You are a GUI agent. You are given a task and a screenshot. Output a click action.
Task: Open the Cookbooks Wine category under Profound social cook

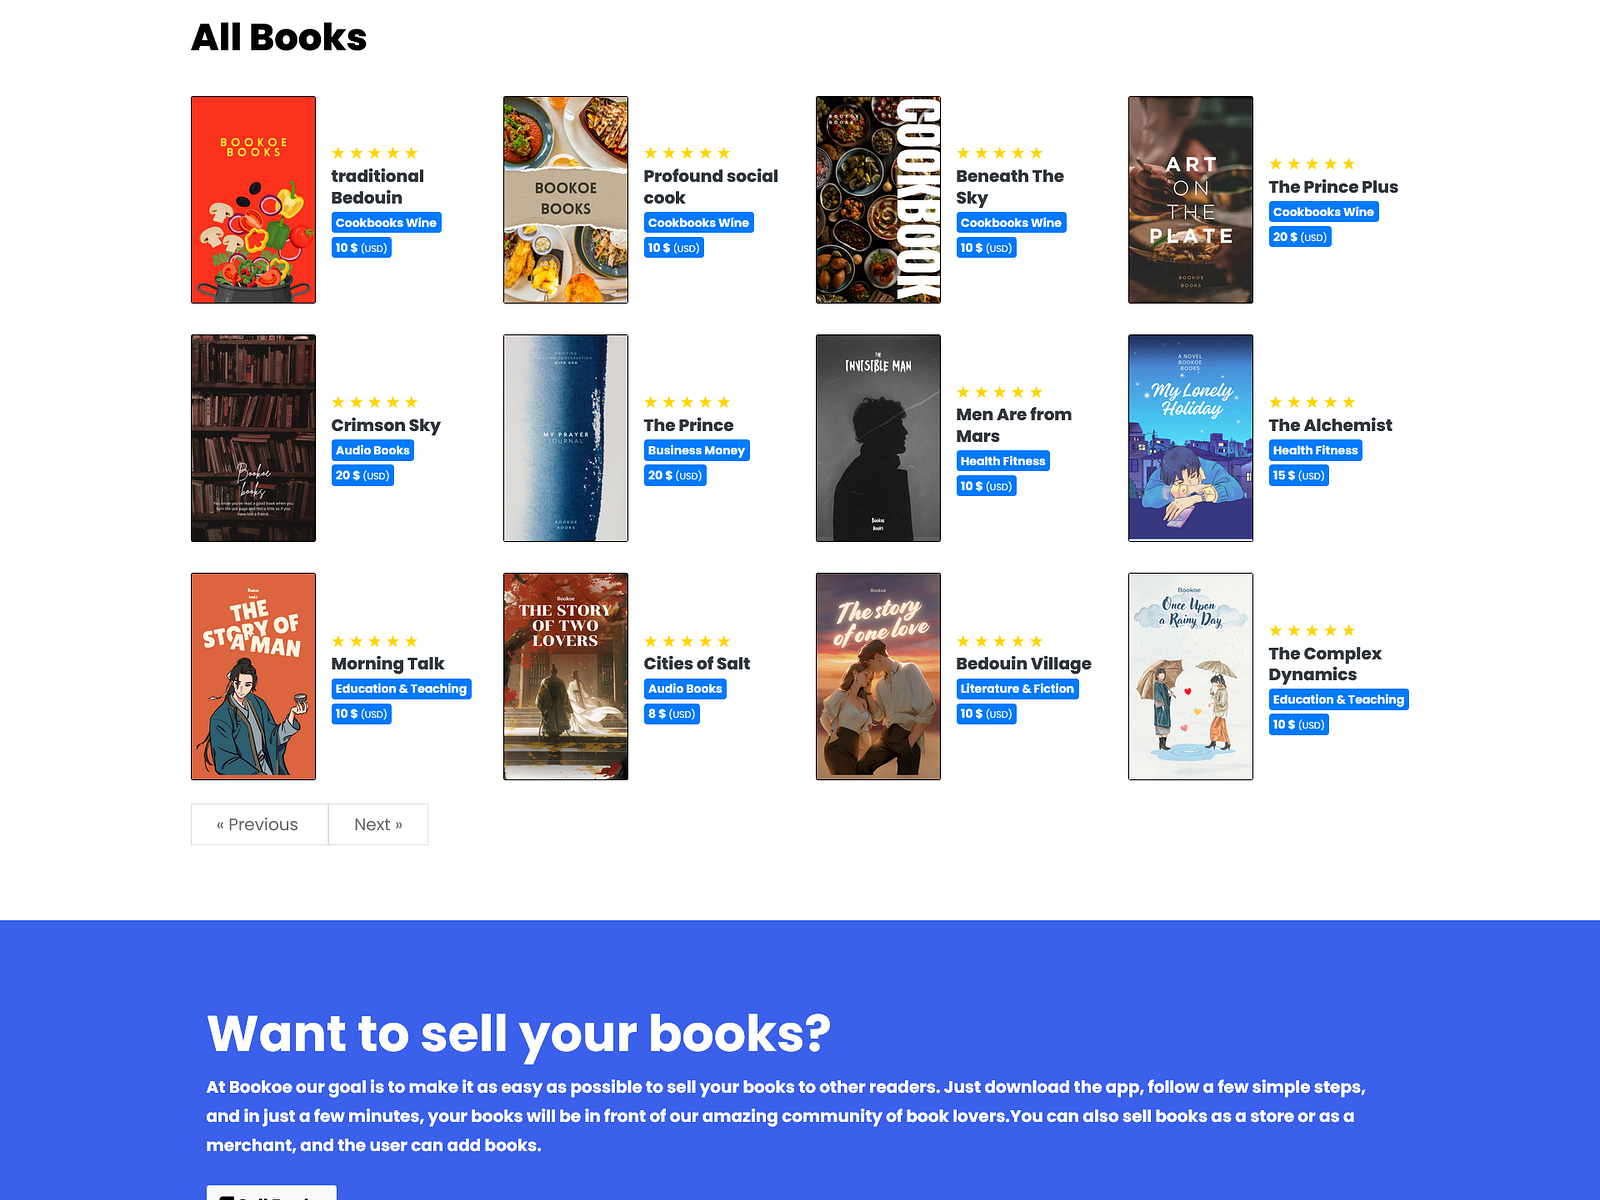pos(699,222)
